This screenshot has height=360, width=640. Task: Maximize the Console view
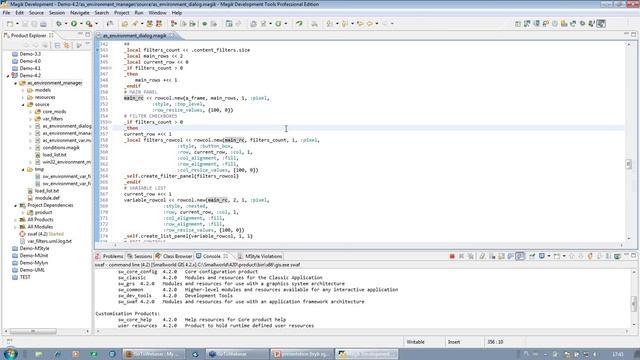633,256
